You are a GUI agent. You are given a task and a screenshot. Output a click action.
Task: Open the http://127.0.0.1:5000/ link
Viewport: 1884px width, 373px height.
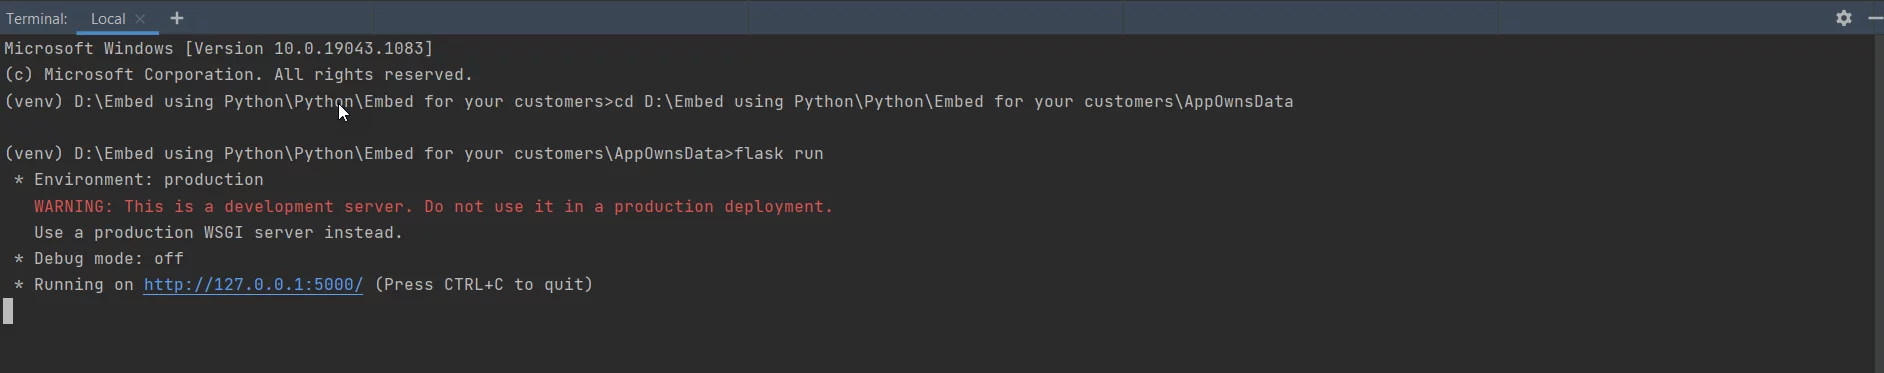(253, 285)
